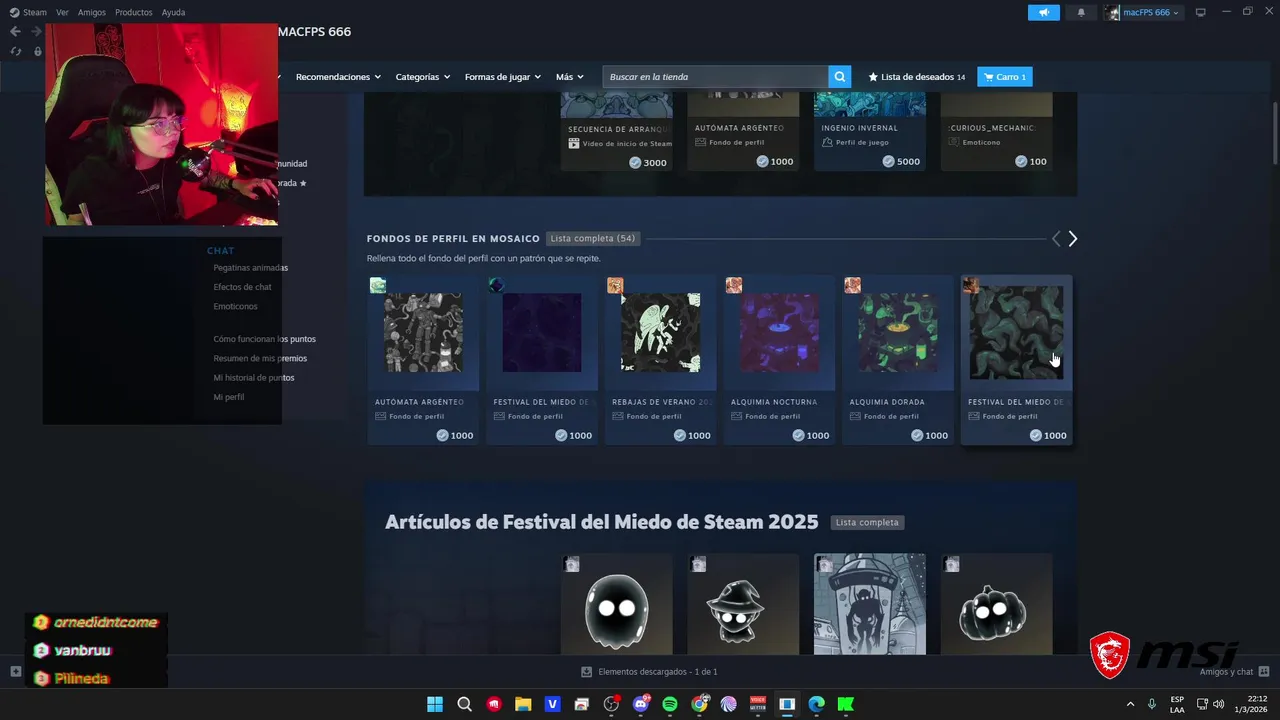This screenshot has width=1280, height=720.
Task: Open the Secuencia de Arranque startup video item
Action: tap(617, 132)
